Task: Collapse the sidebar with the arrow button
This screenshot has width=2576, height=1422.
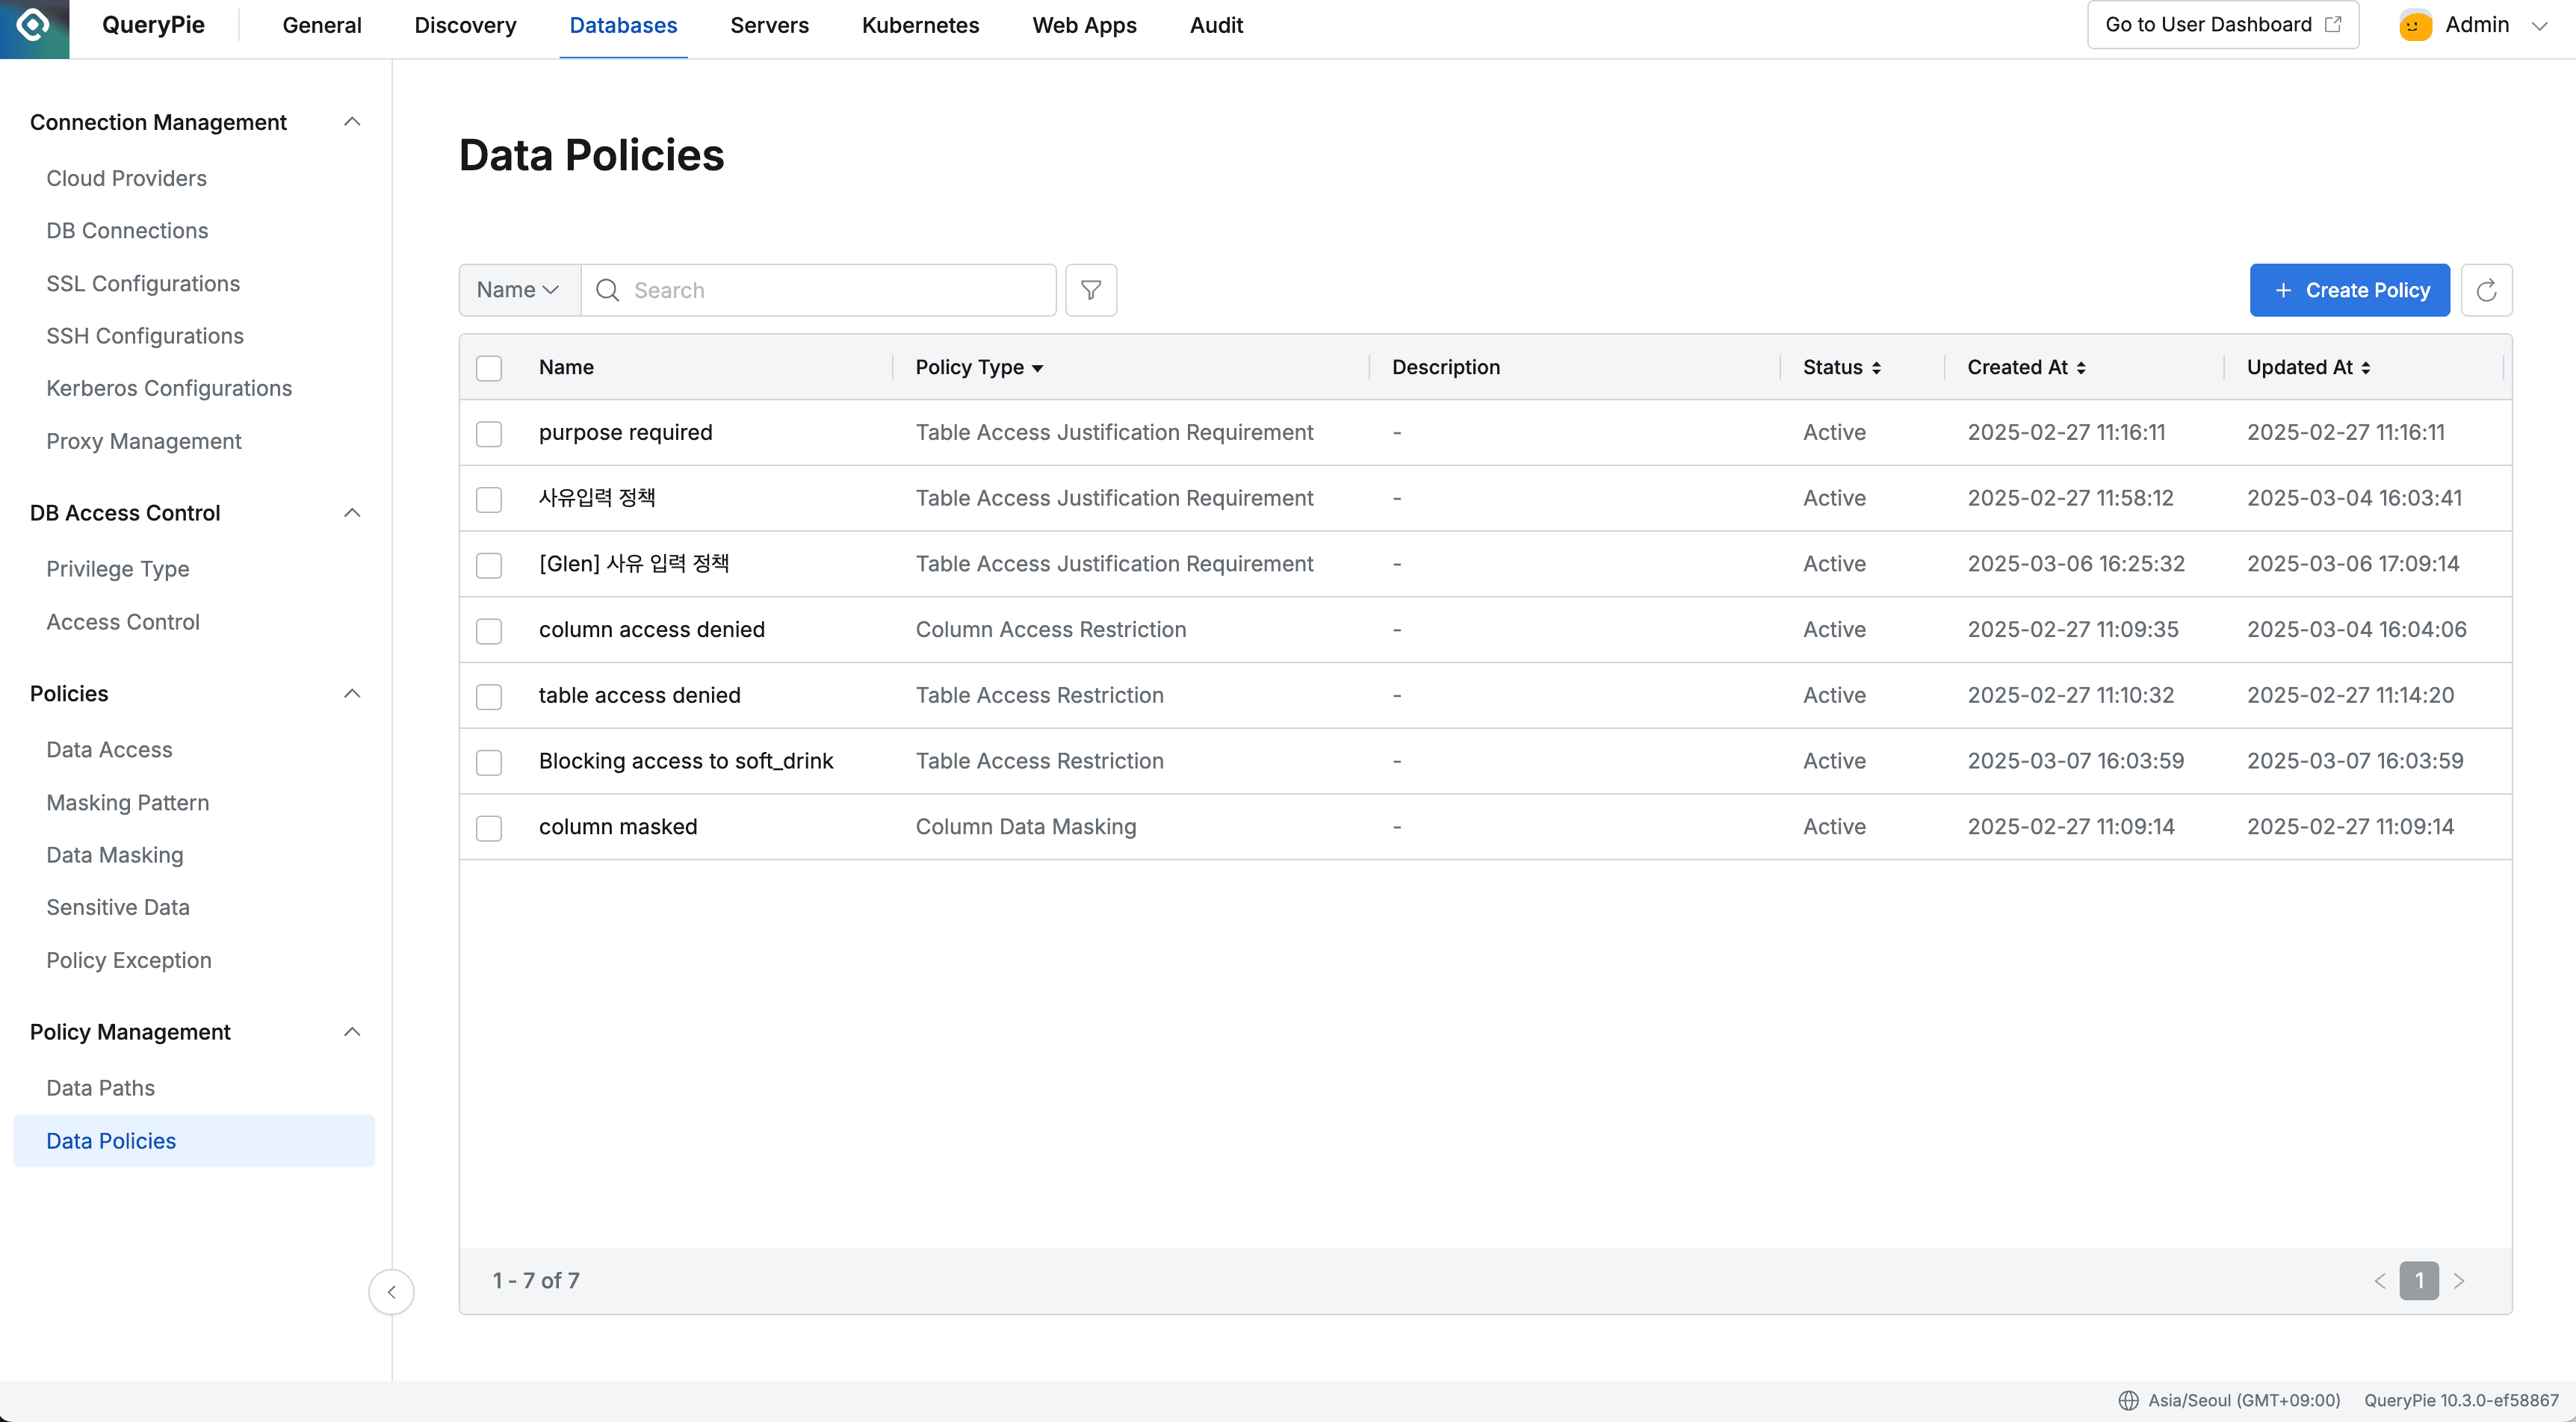Action: (391, 1292)
